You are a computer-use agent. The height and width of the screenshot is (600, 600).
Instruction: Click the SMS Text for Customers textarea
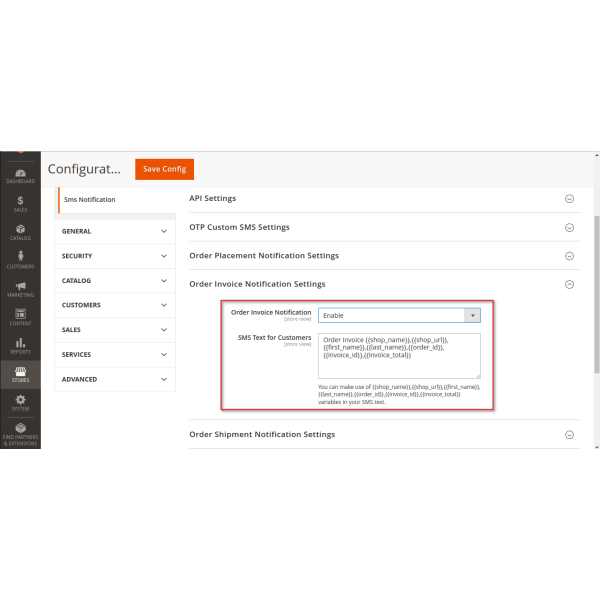[399, 355]
